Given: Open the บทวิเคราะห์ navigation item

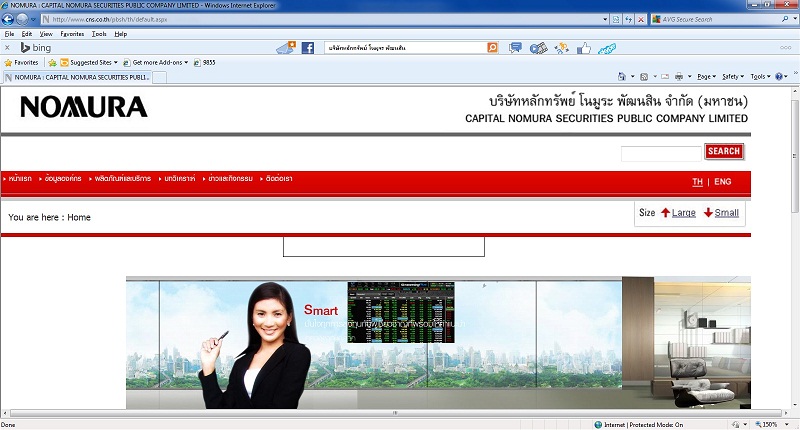Looking at the screenshot, I should [x=180, y=179].
